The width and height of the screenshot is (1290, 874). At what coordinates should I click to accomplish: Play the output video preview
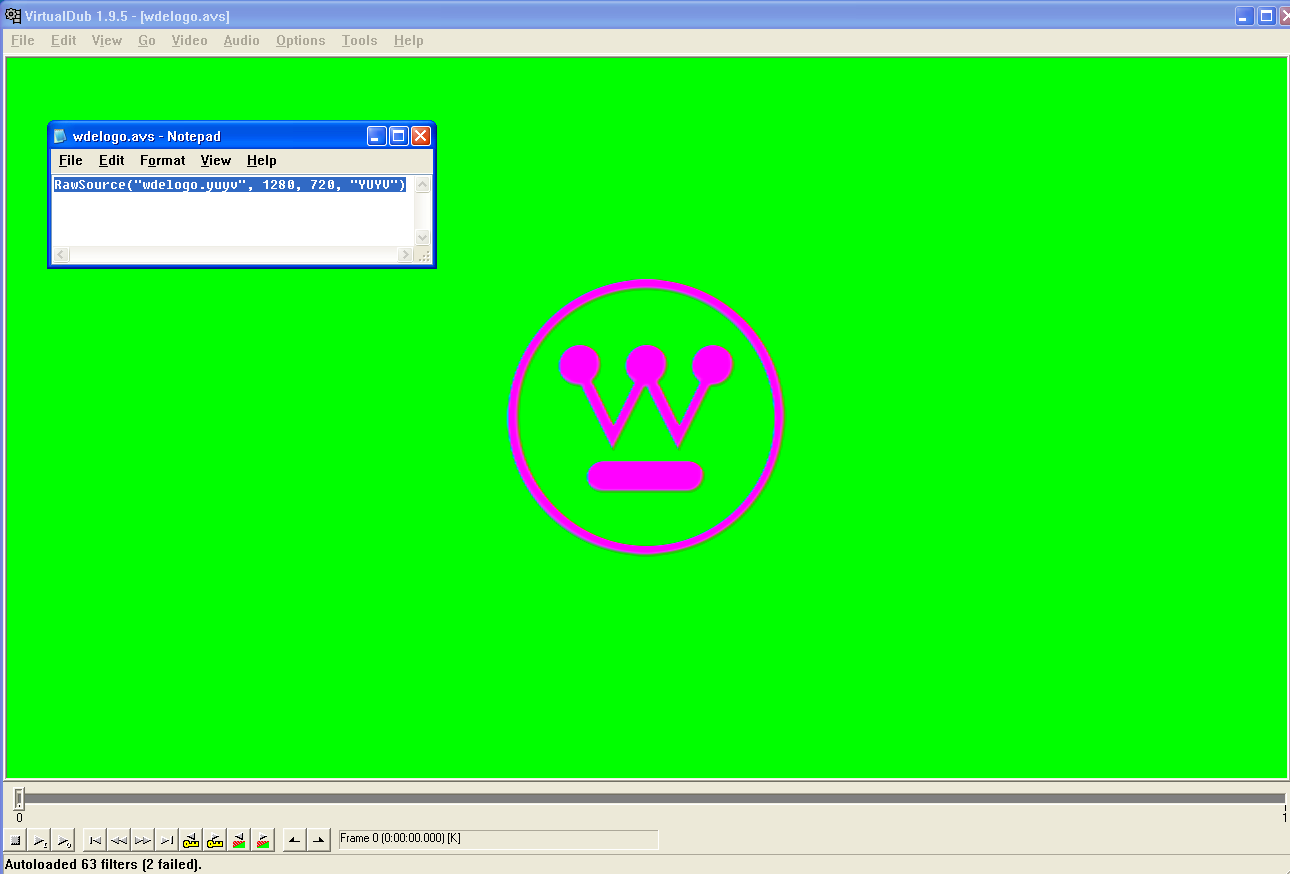(x=63, y=840)
